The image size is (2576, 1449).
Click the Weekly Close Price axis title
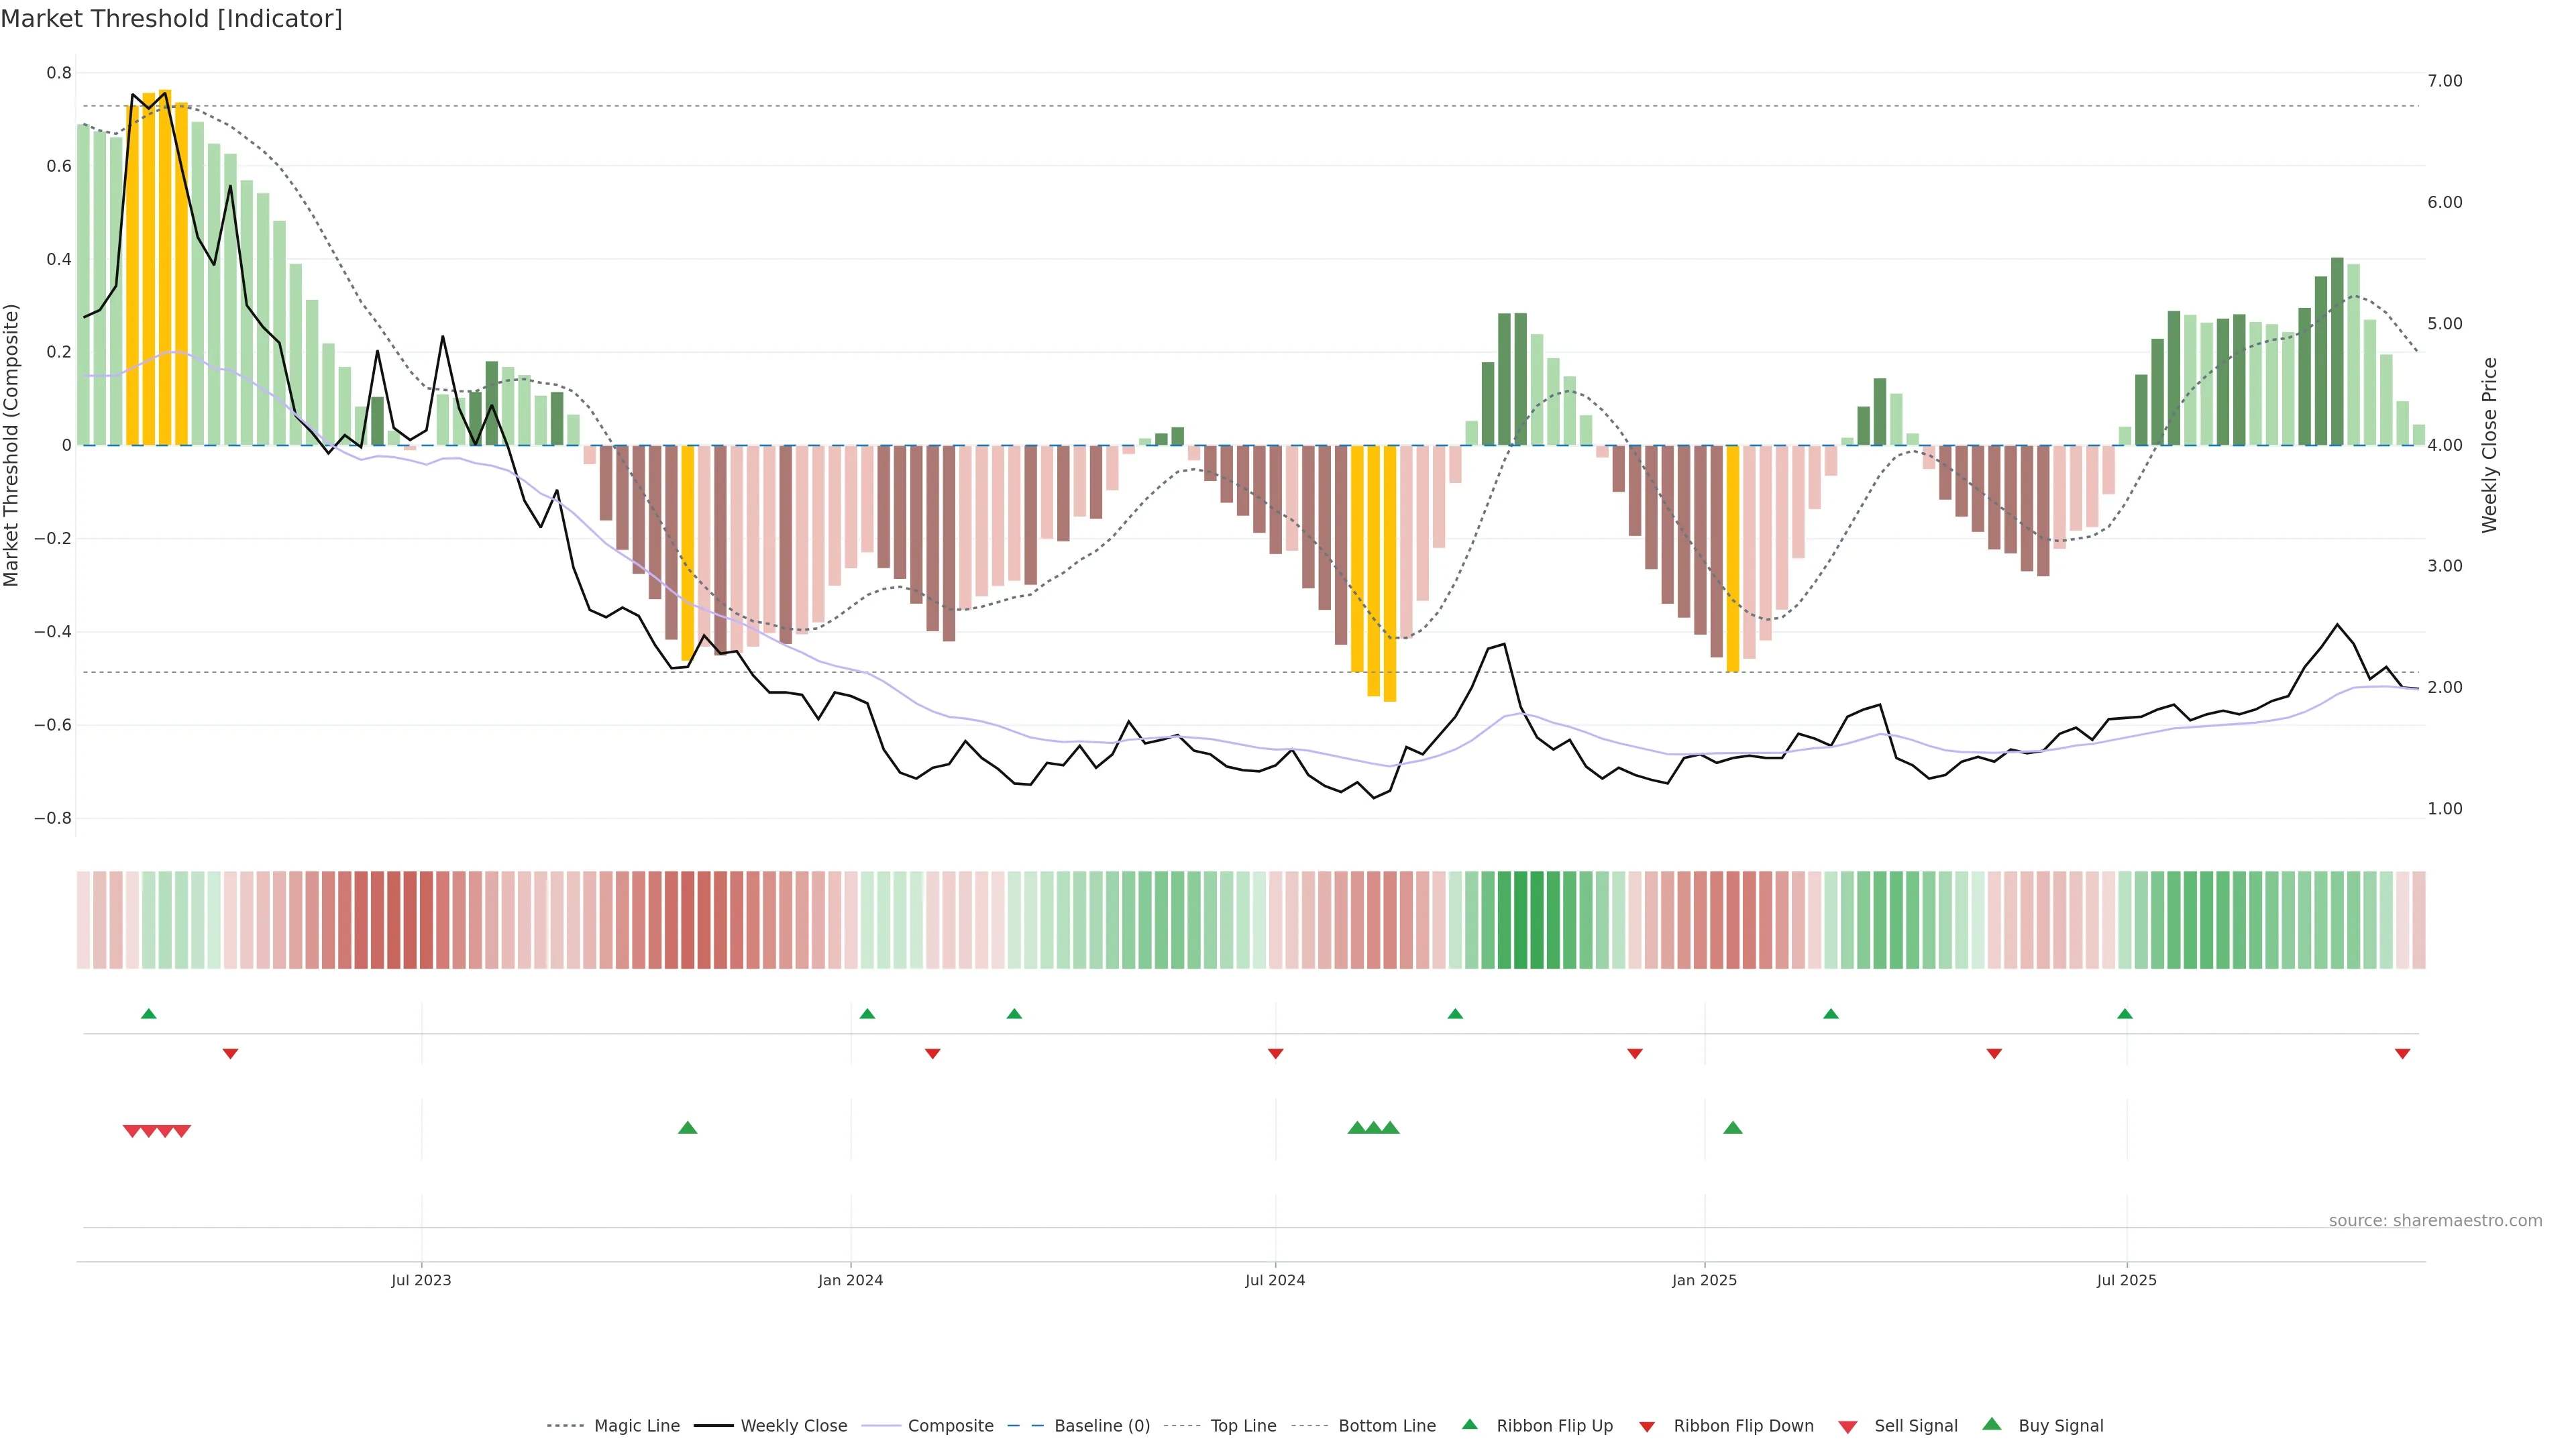tap(2489, 445)
